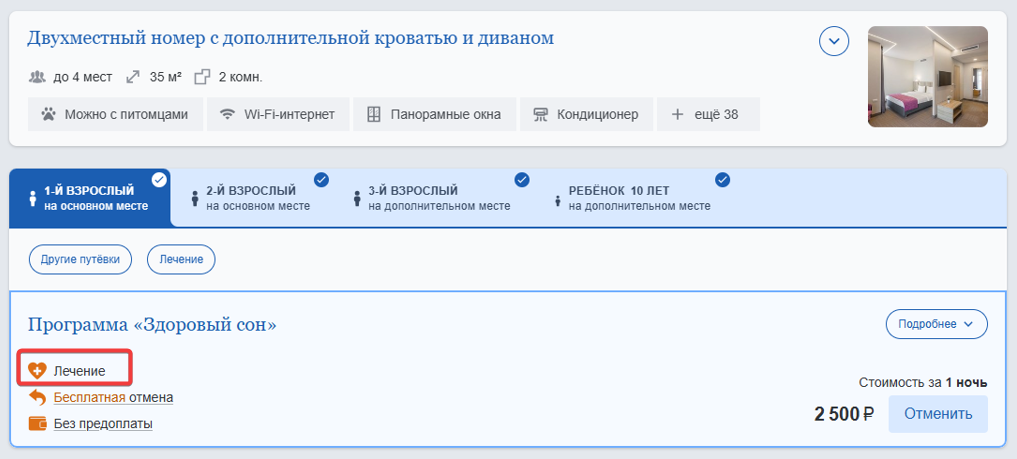Screen dimensions: 1017x459
Task: Click the Отменить button
Action: (x=938, y=414)
